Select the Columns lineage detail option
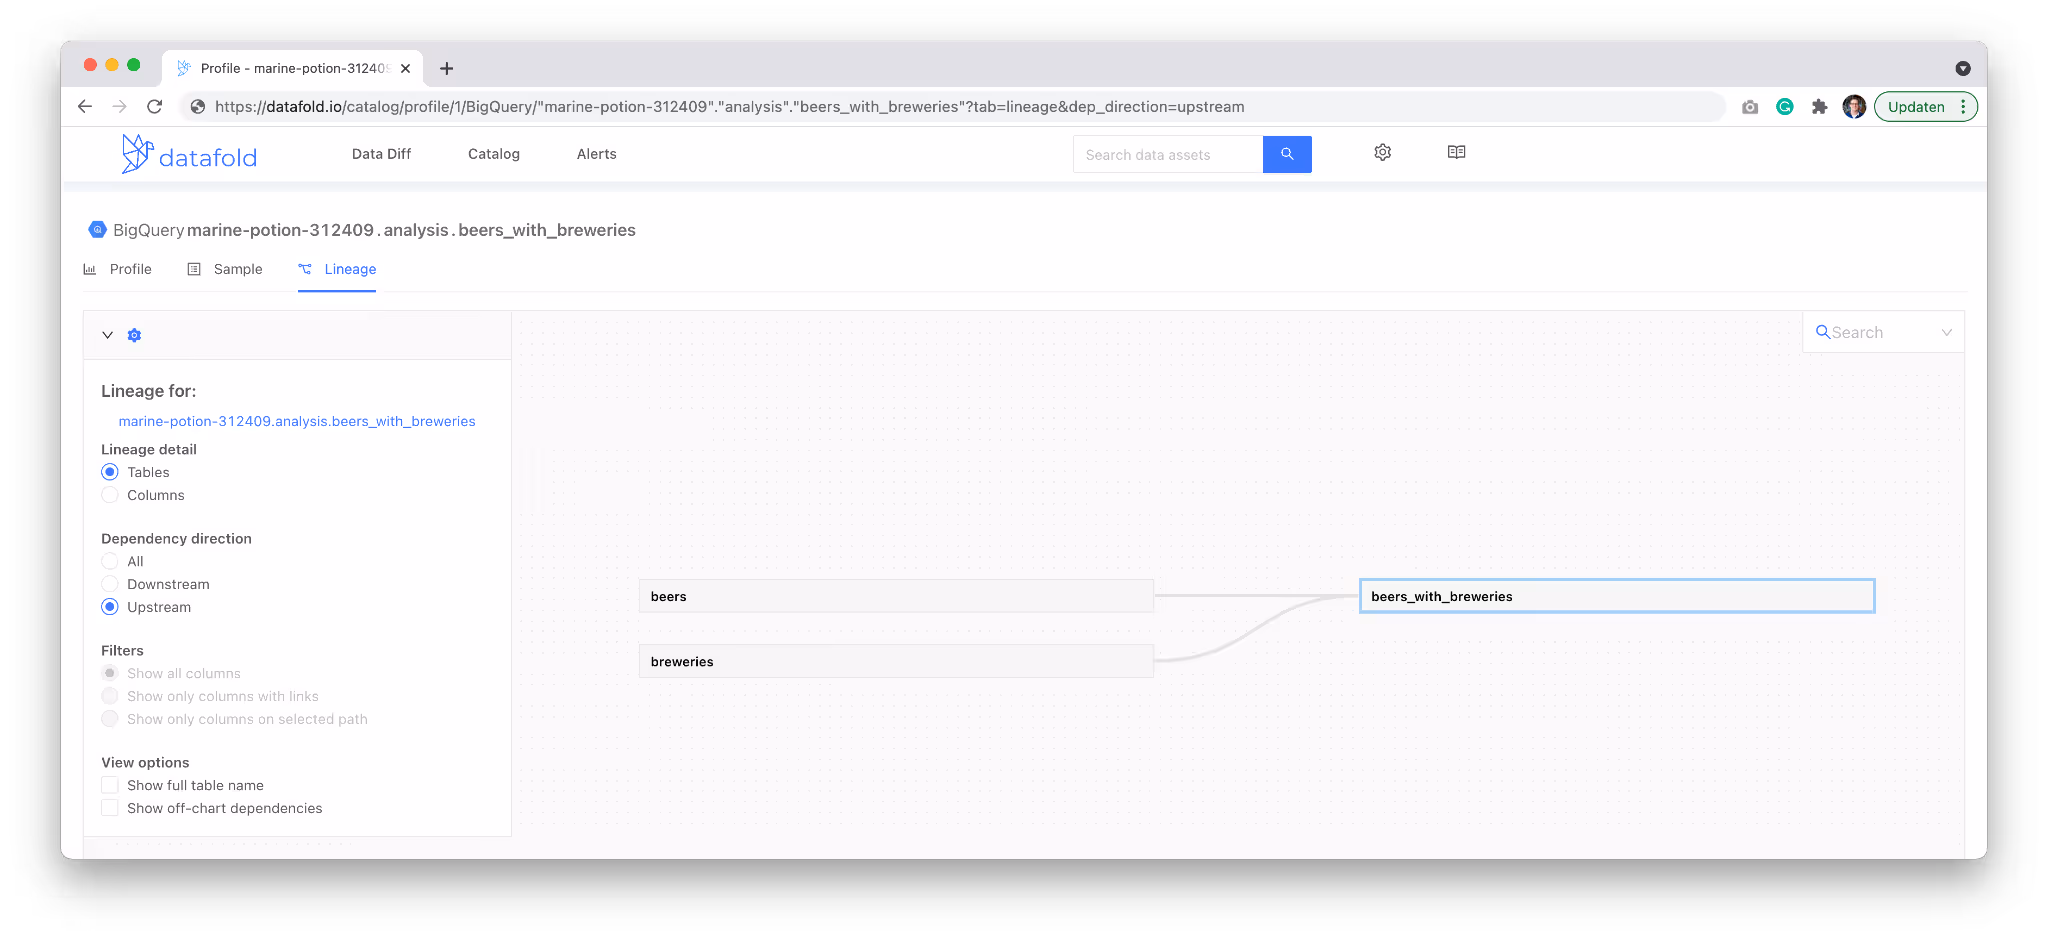Screen dimensions: 2048x939 [x=110, y=495]
